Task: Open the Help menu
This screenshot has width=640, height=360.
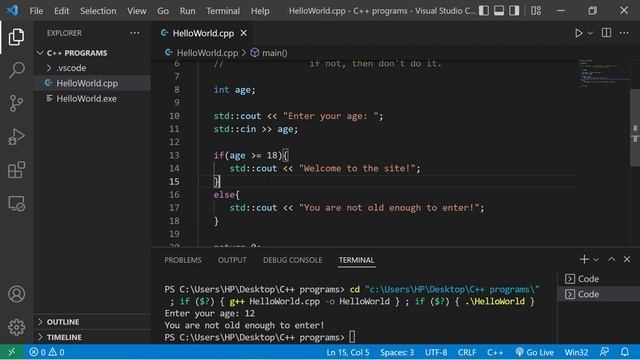Action: coord(260,11)
